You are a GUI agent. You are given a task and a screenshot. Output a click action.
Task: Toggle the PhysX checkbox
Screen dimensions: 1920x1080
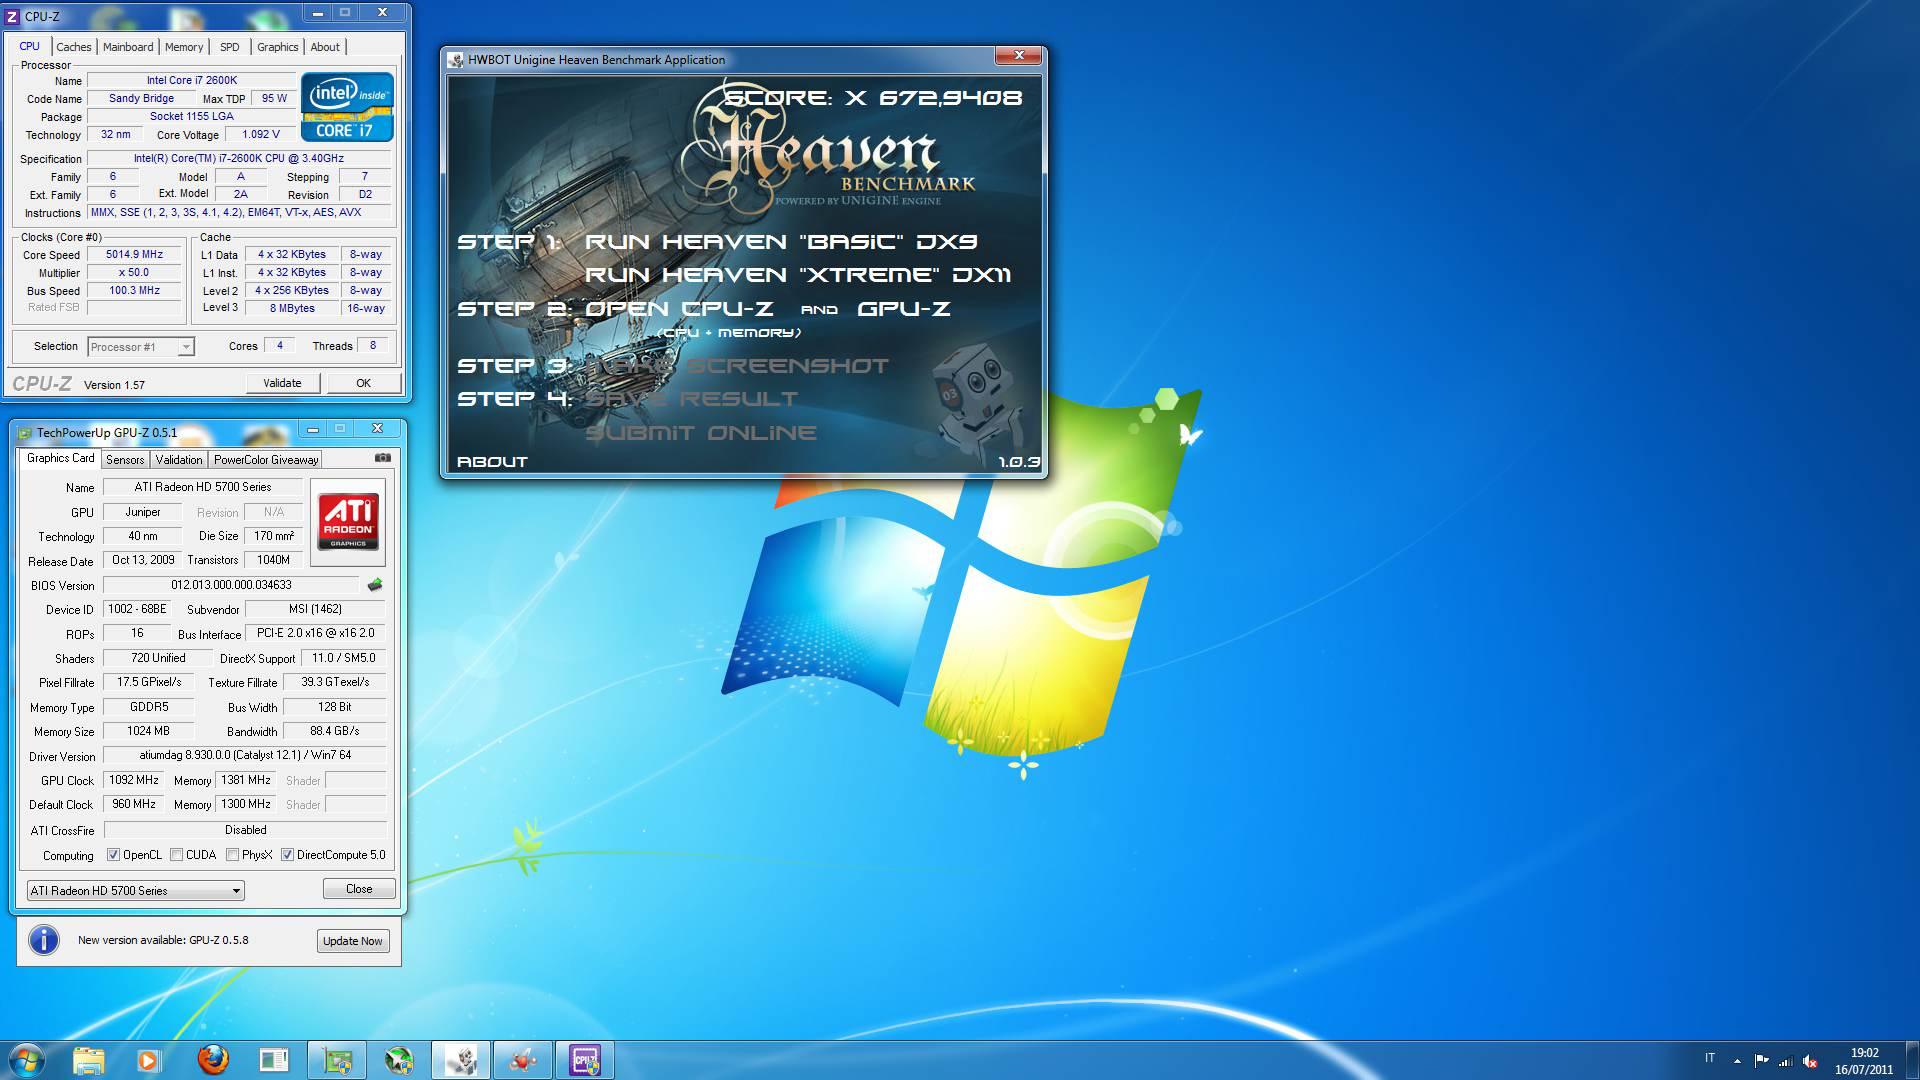click(233, 855)
